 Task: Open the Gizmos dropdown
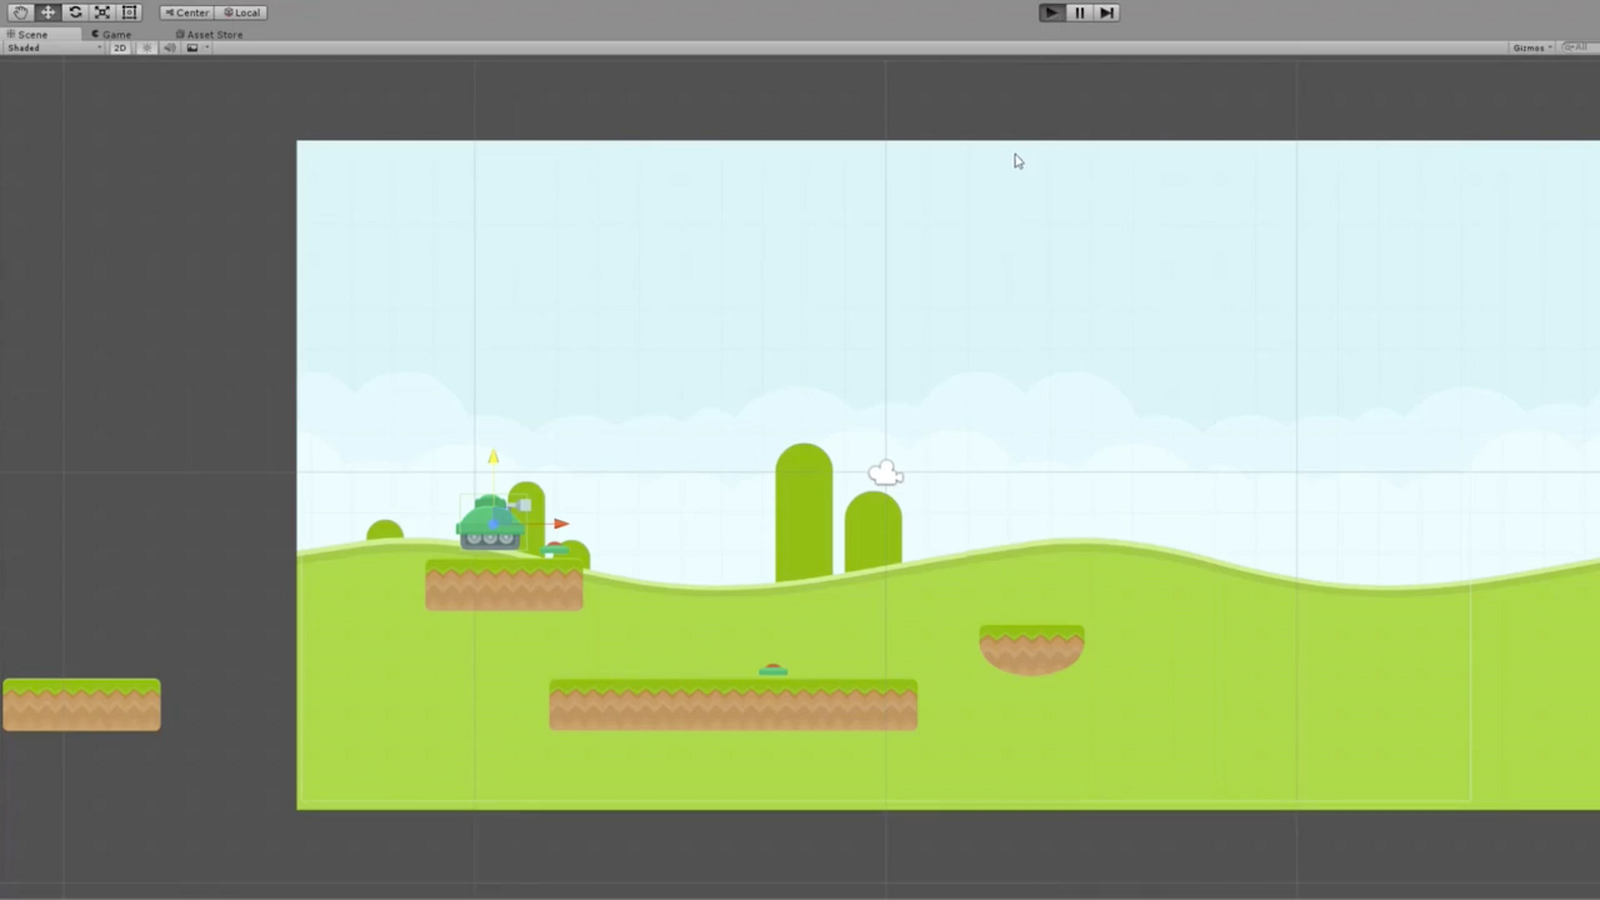click(x=1532, y=48)
